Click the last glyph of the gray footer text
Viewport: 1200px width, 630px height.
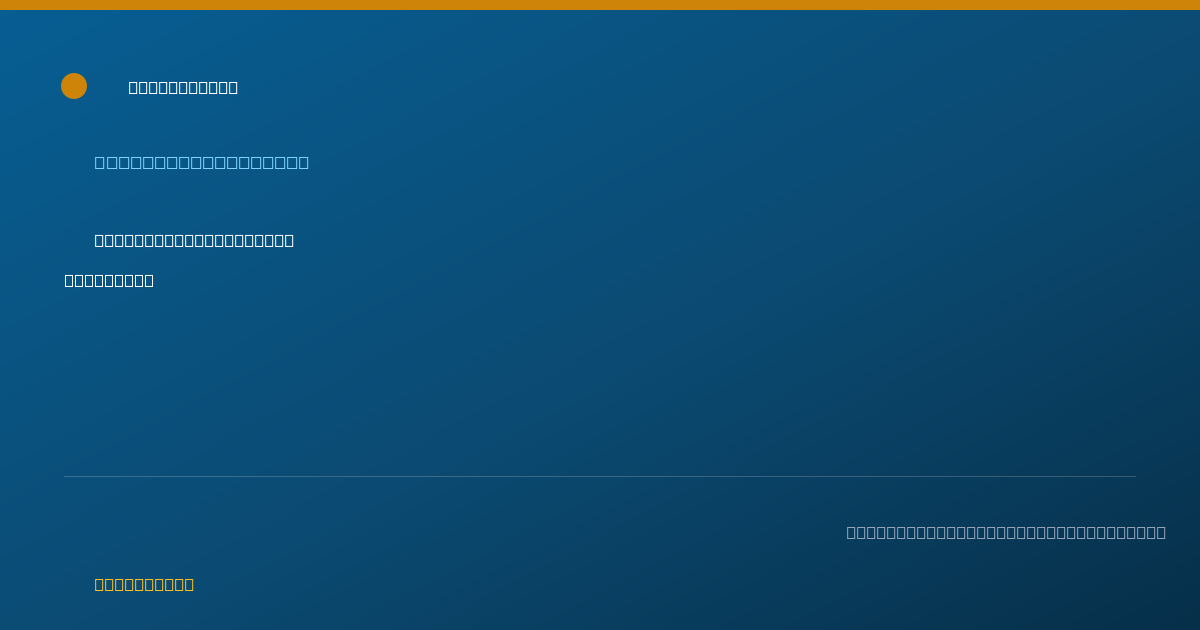pos(1161,532)
